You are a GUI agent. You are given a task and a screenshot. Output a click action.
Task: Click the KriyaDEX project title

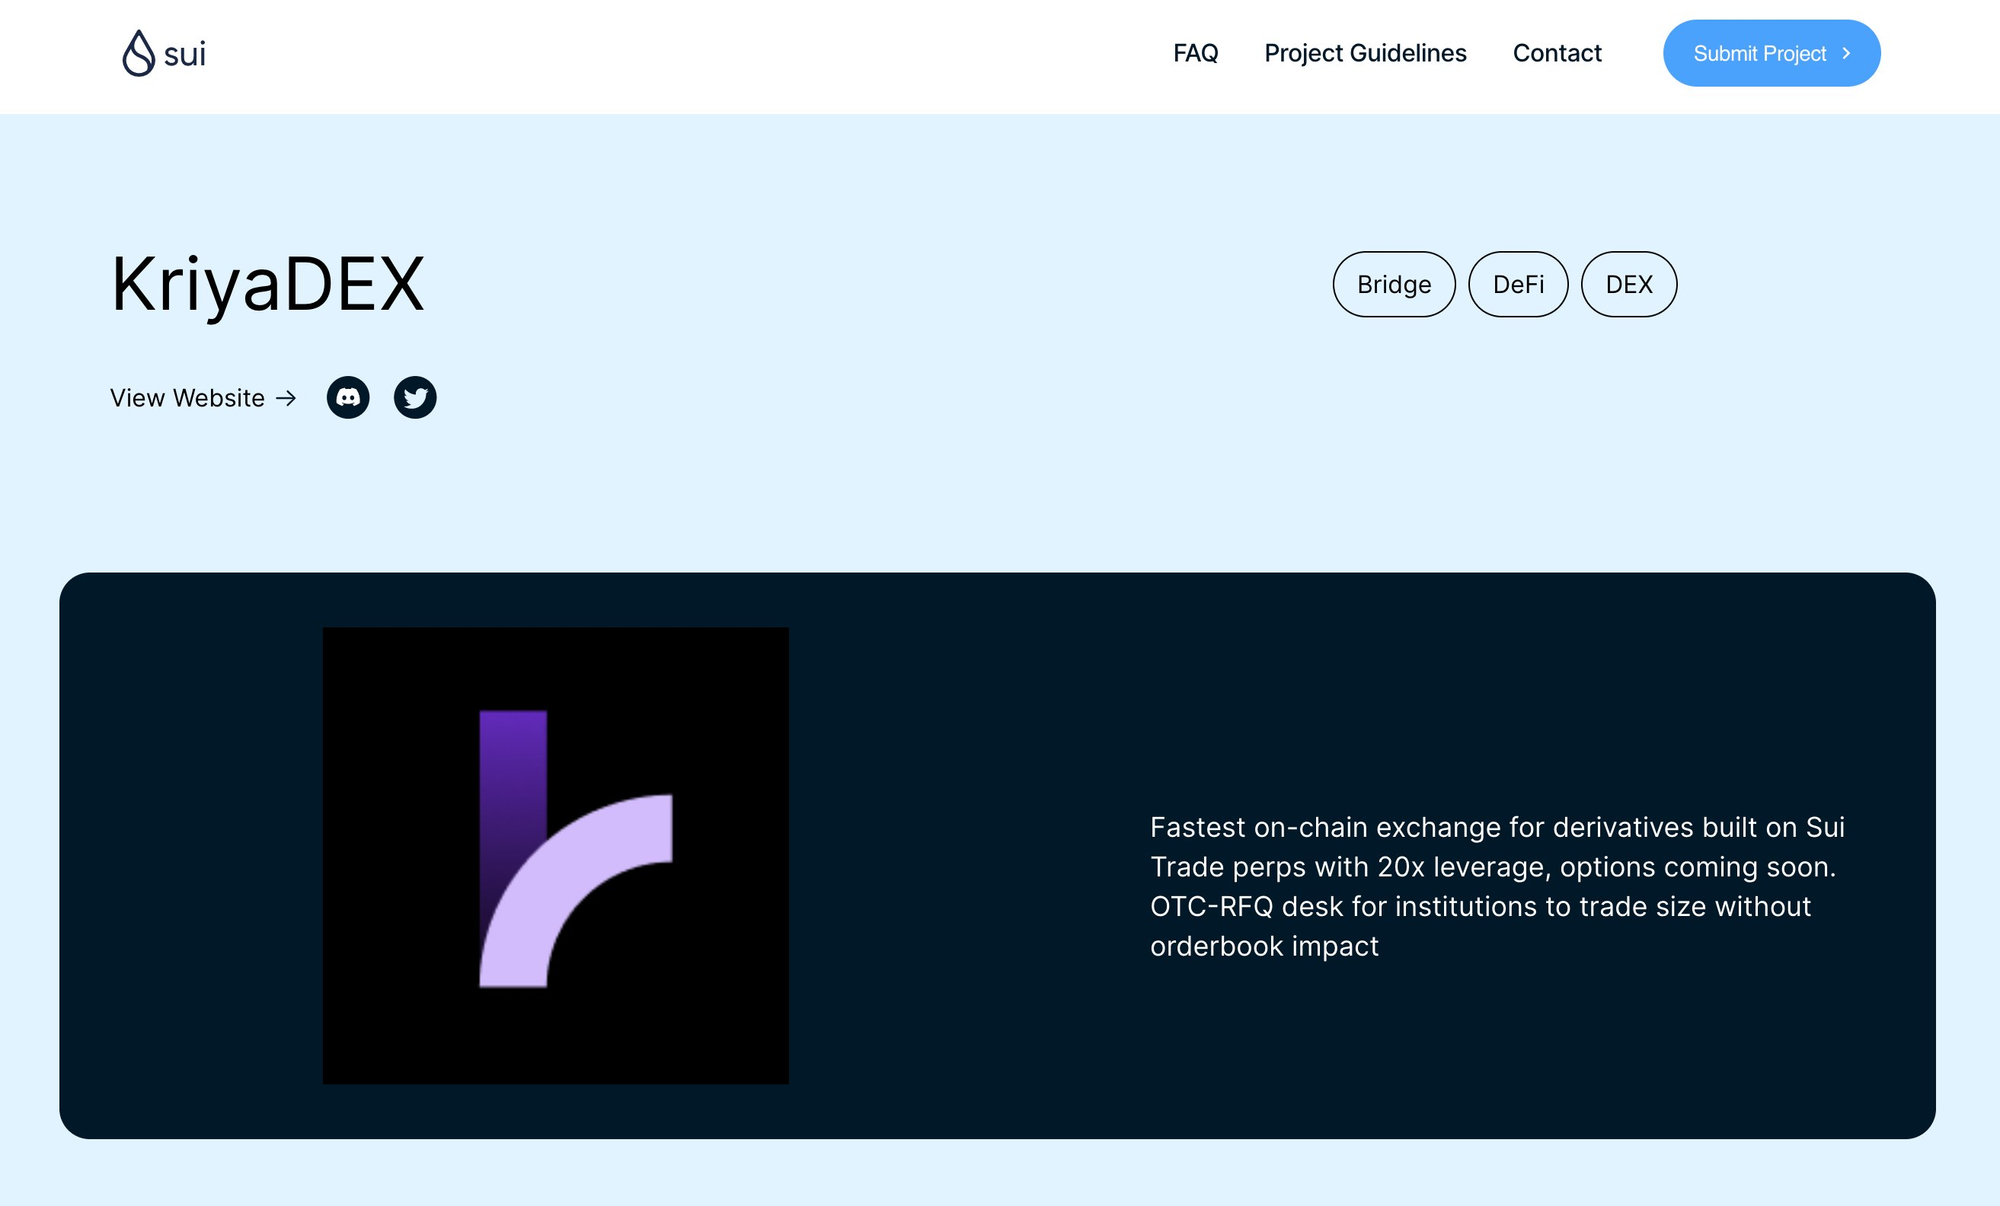pyautogui.click(x=268, y=285)
